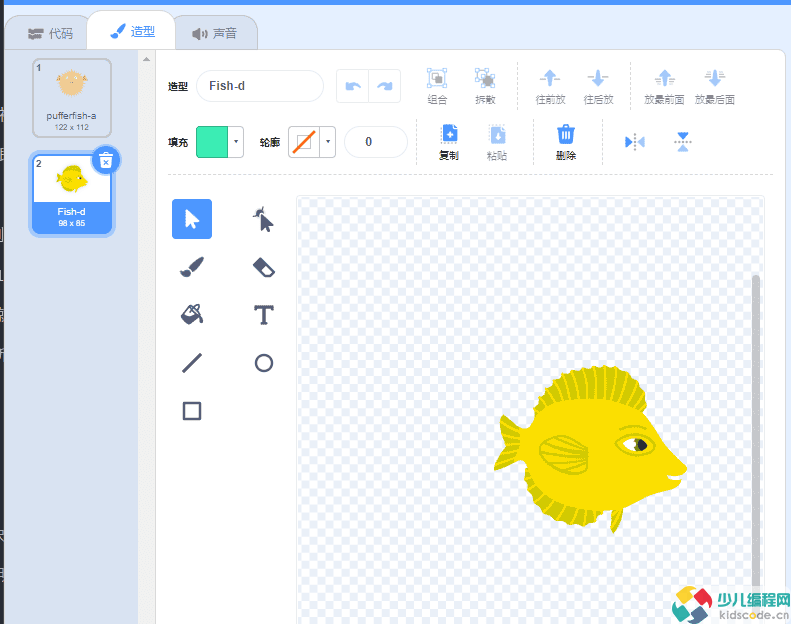
Task: Open the fill color dropdown
Action: [x=236, y=142]
